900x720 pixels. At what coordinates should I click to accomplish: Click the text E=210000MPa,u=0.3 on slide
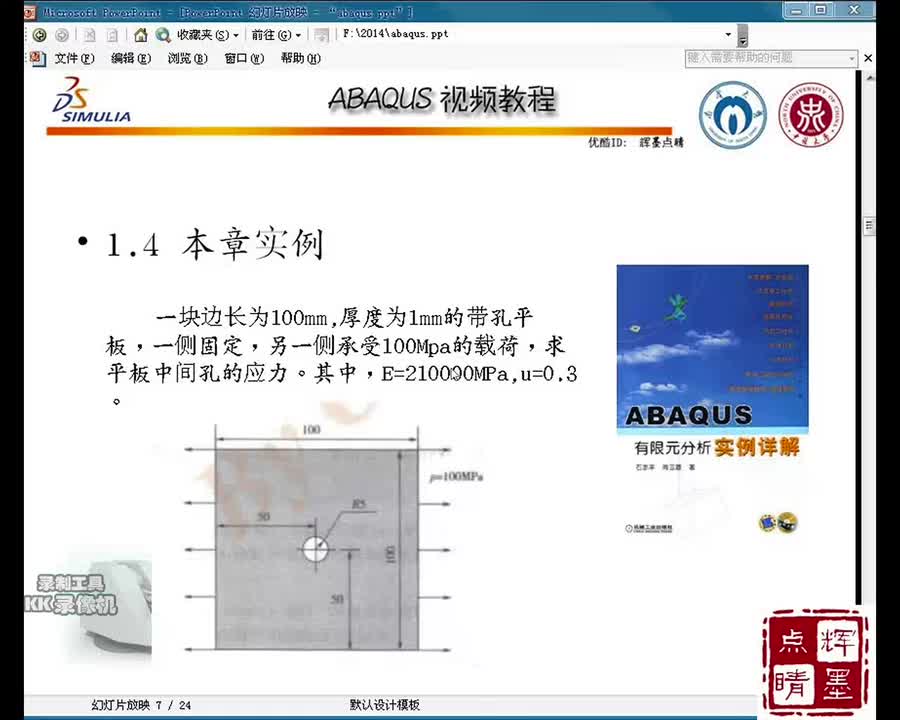click(x=479, y=374)
